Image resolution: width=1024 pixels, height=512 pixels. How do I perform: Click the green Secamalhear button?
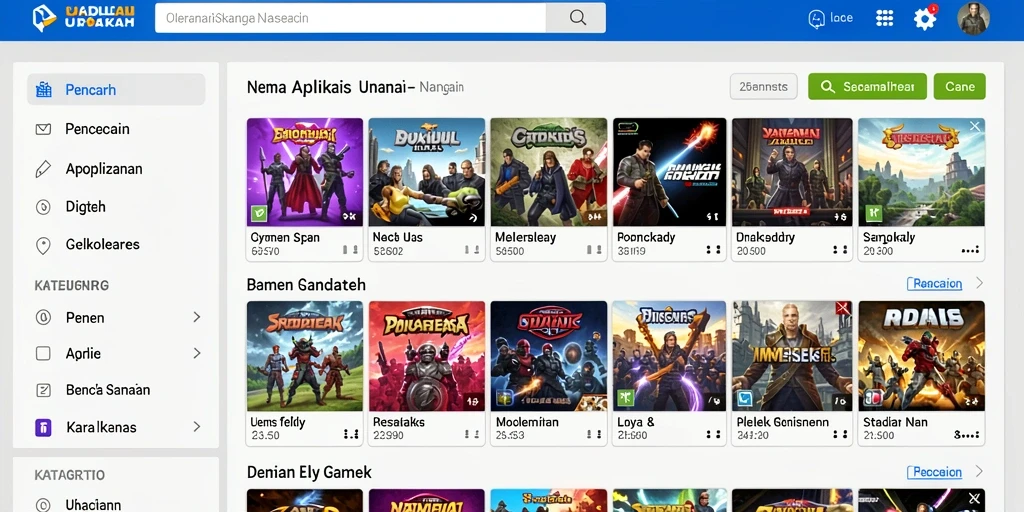pyautogui.click(x=867, y=86)
